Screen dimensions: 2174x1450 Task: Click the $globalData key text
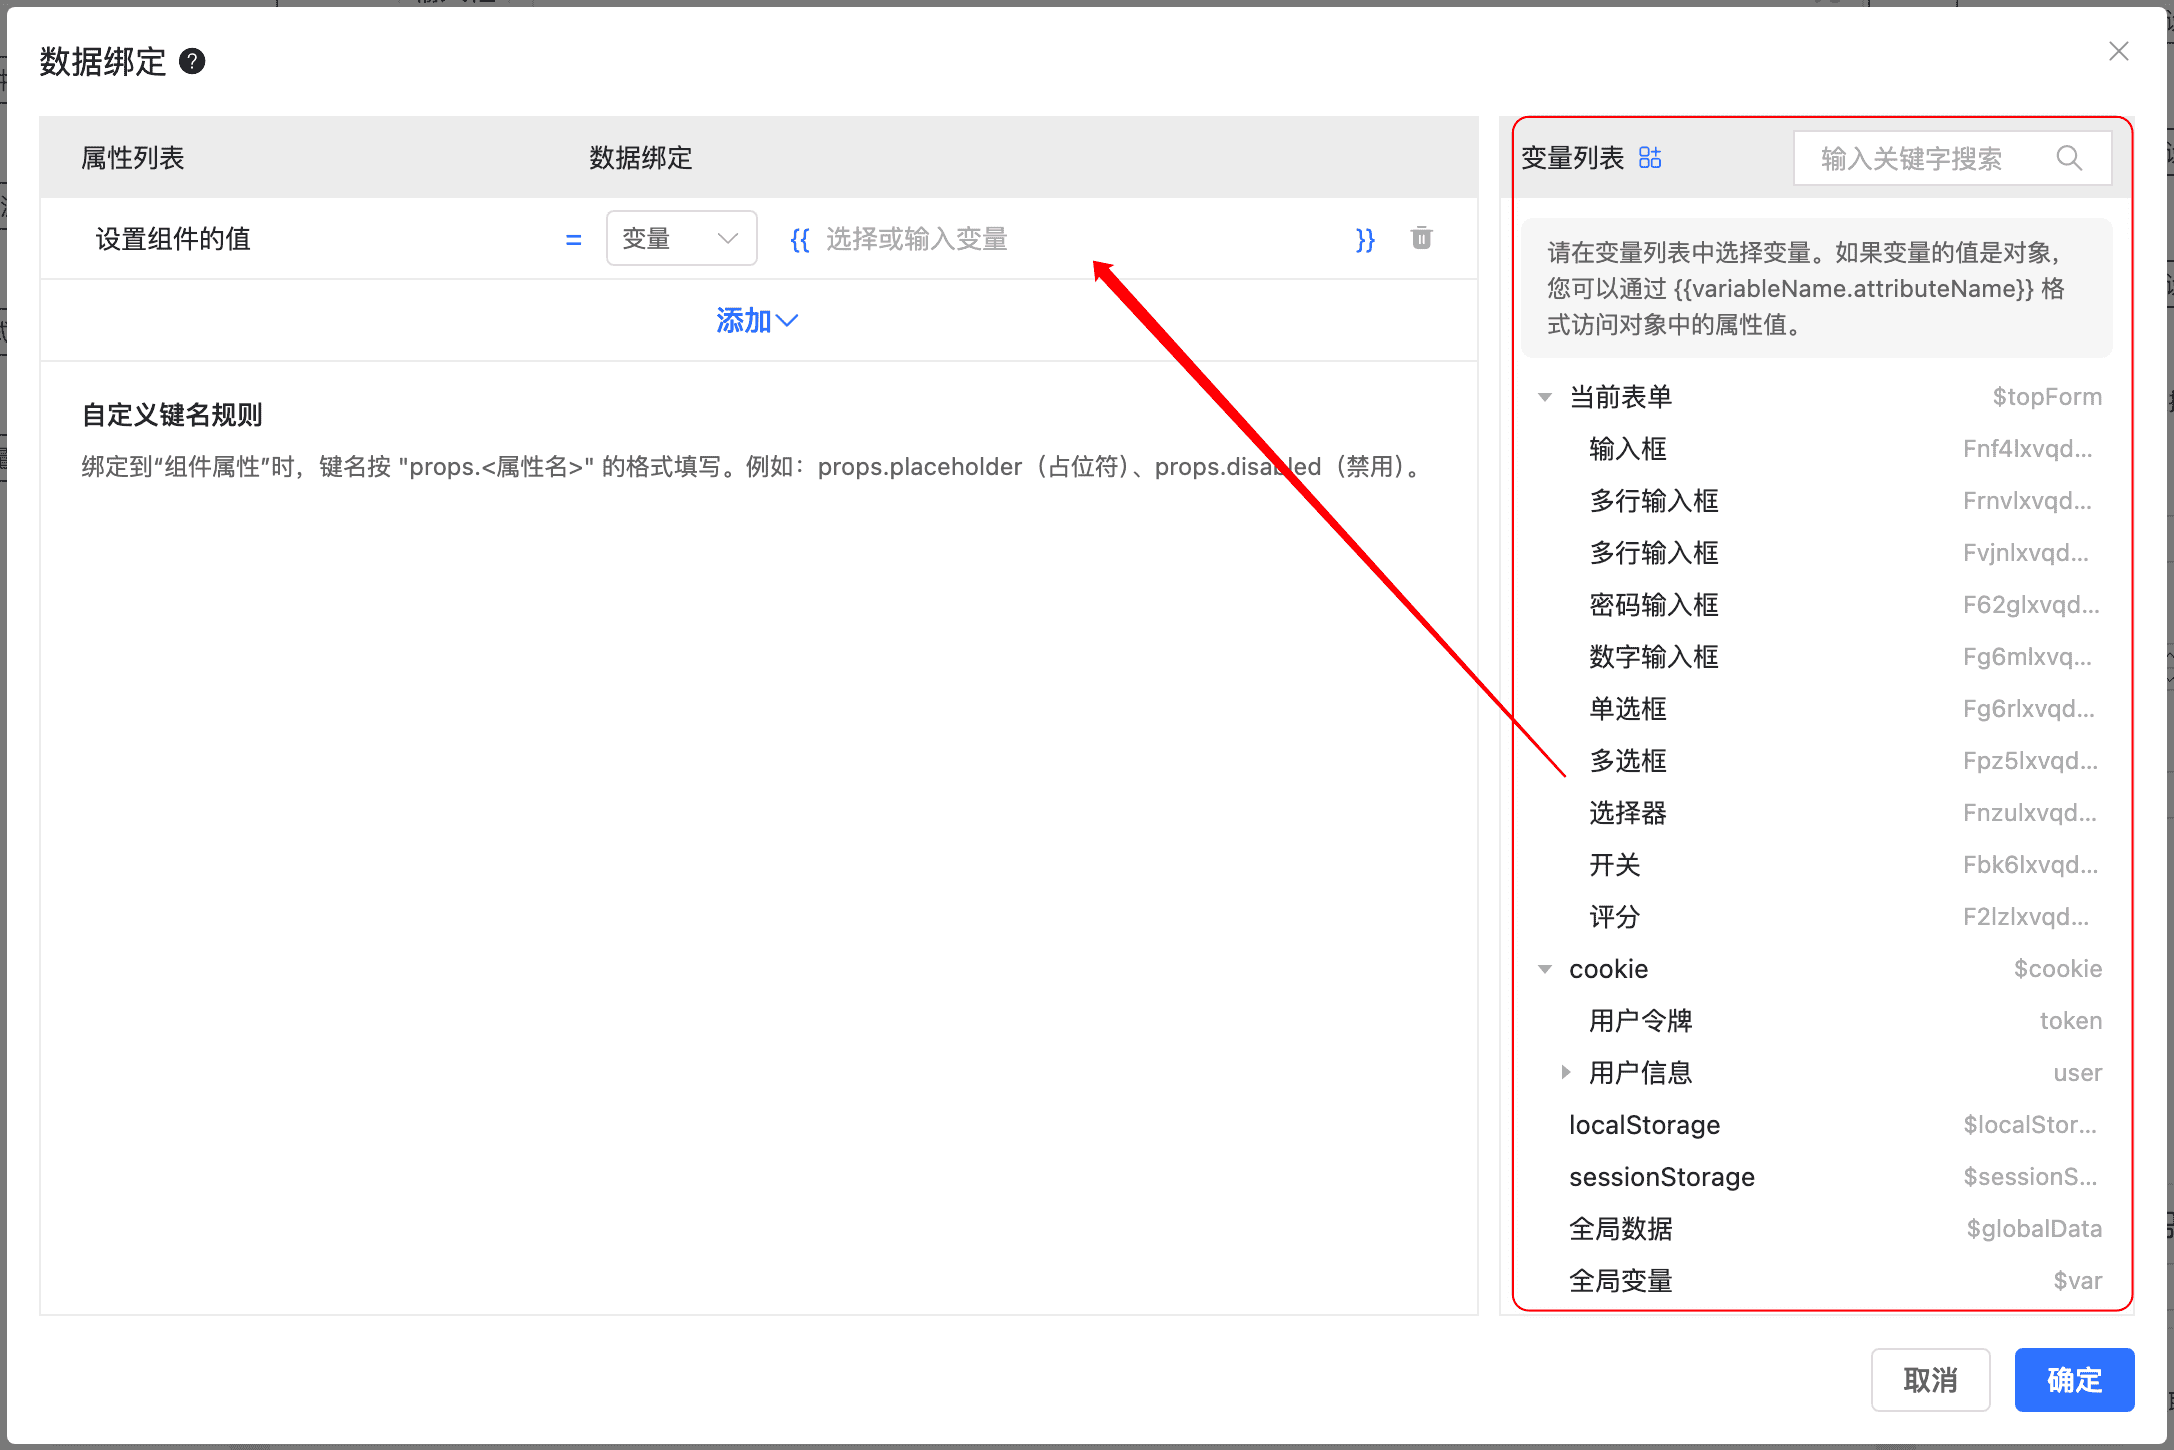pos(2034,1229)
